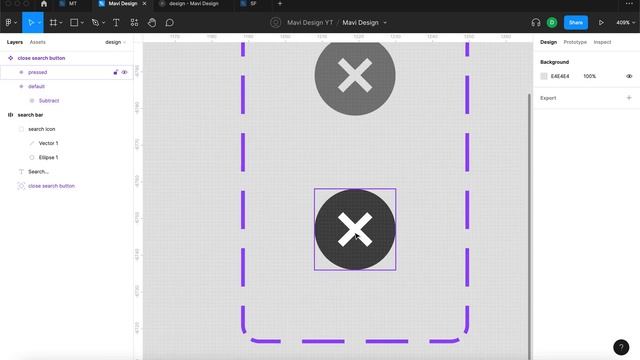Close the Mavi Design tab
The width and height of the screenshot is (640, 360).
coord(144,4)
